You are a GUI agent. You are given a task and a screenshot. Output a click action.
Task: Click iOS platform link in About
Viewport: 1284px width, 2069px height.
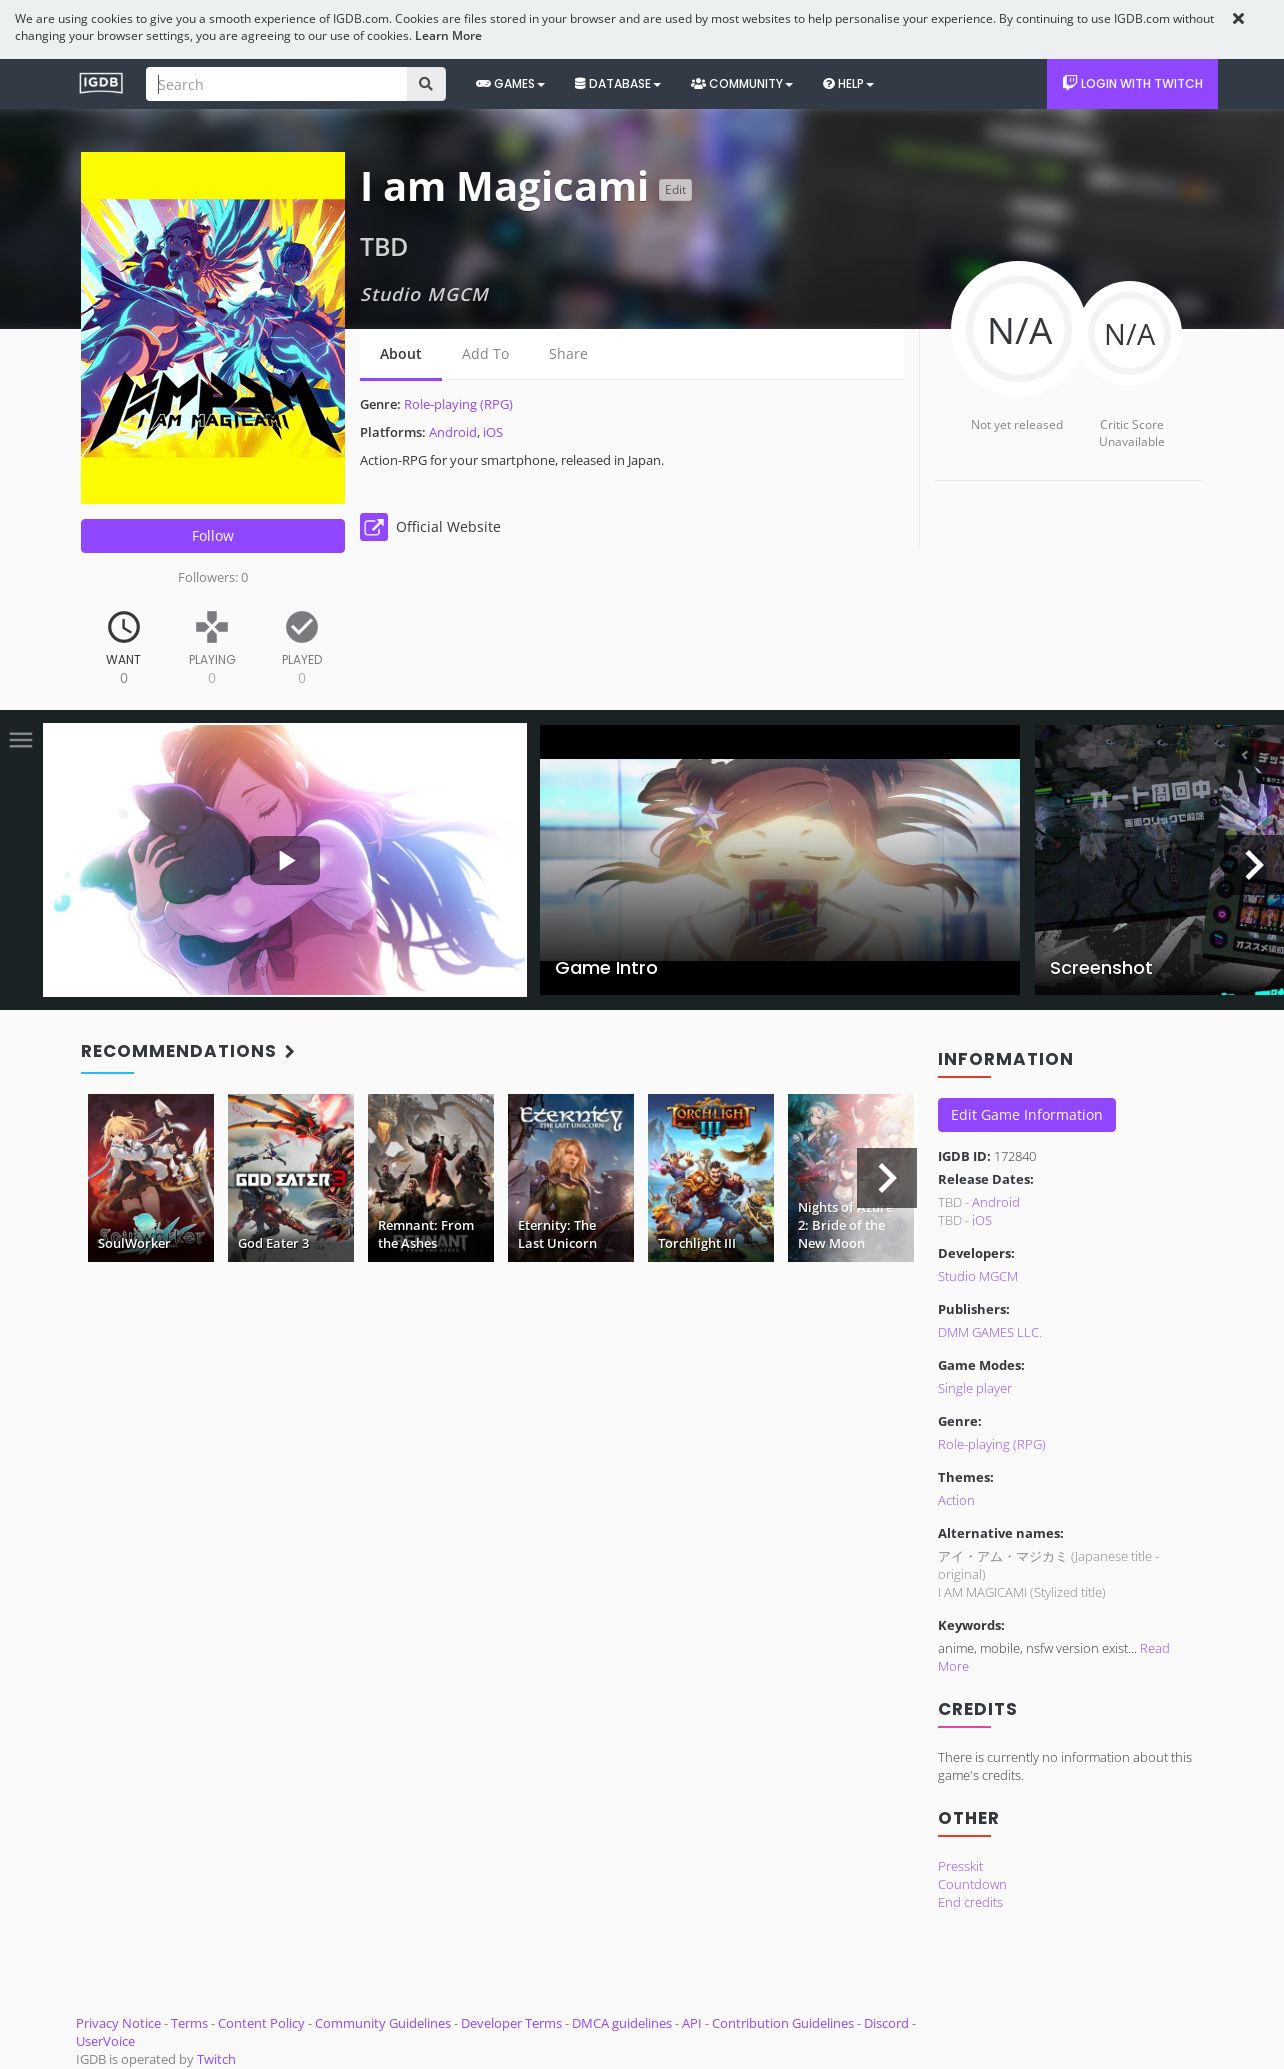pos(493,432)
